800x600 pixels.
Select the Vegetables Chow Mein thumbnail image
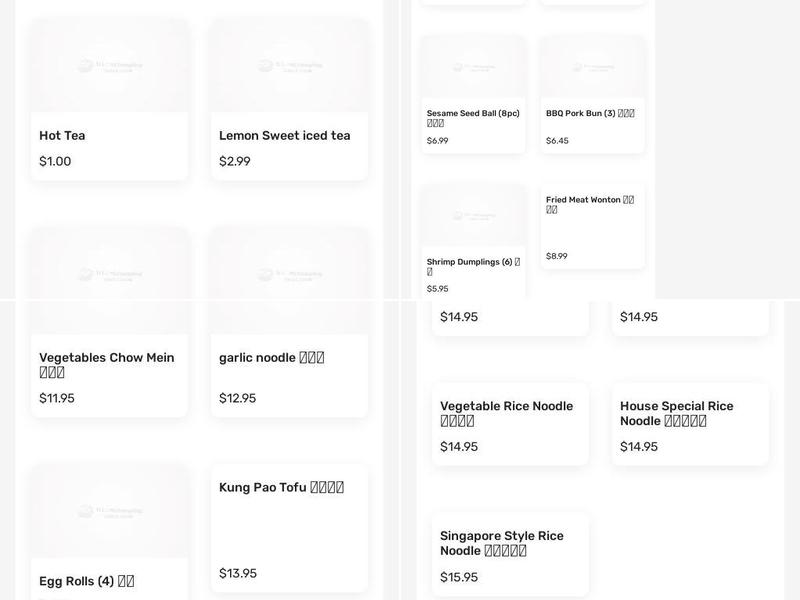(109, 277)
